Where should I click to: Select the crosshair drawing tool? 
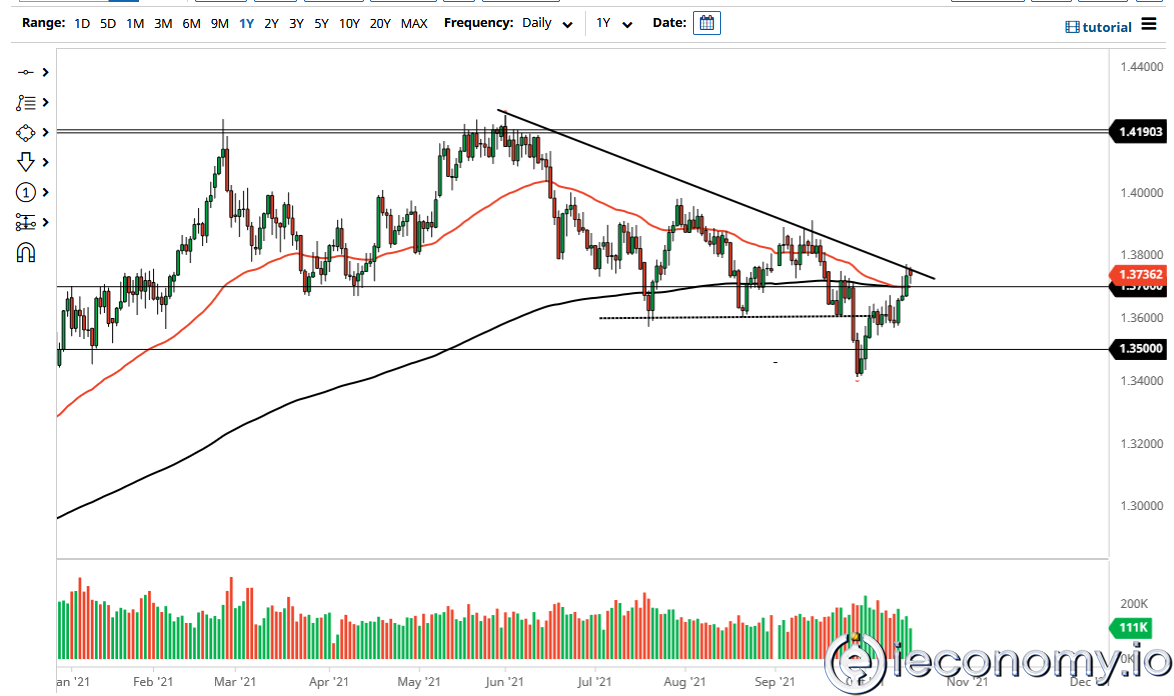pos(25,72)
